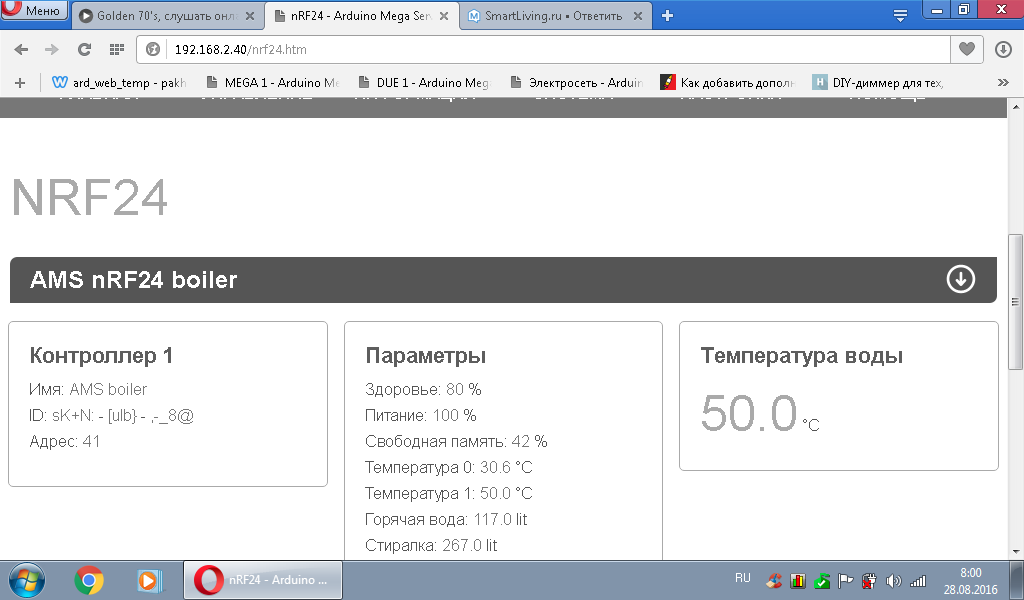
Task: Launch Chrome from the taskbar
Action: [89, 580]
